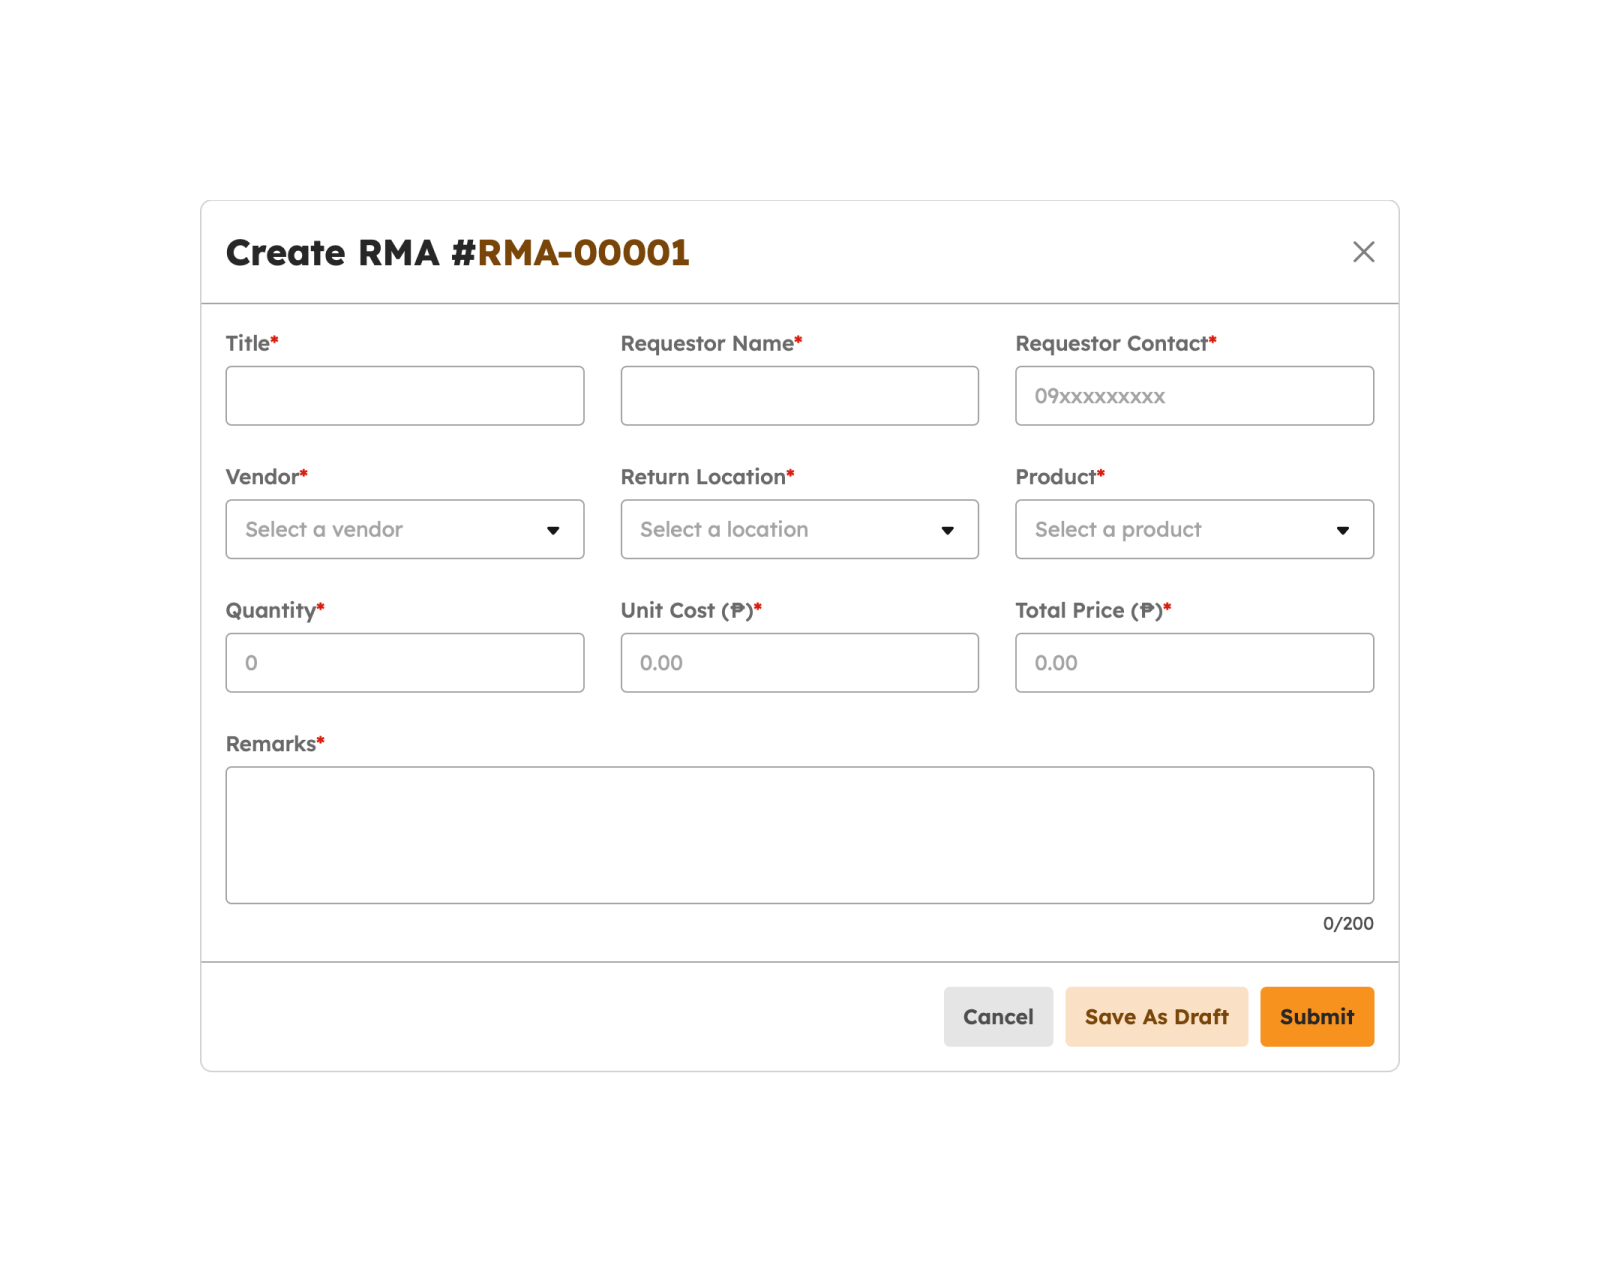
Task: Click the Title label
Action: 252,344
